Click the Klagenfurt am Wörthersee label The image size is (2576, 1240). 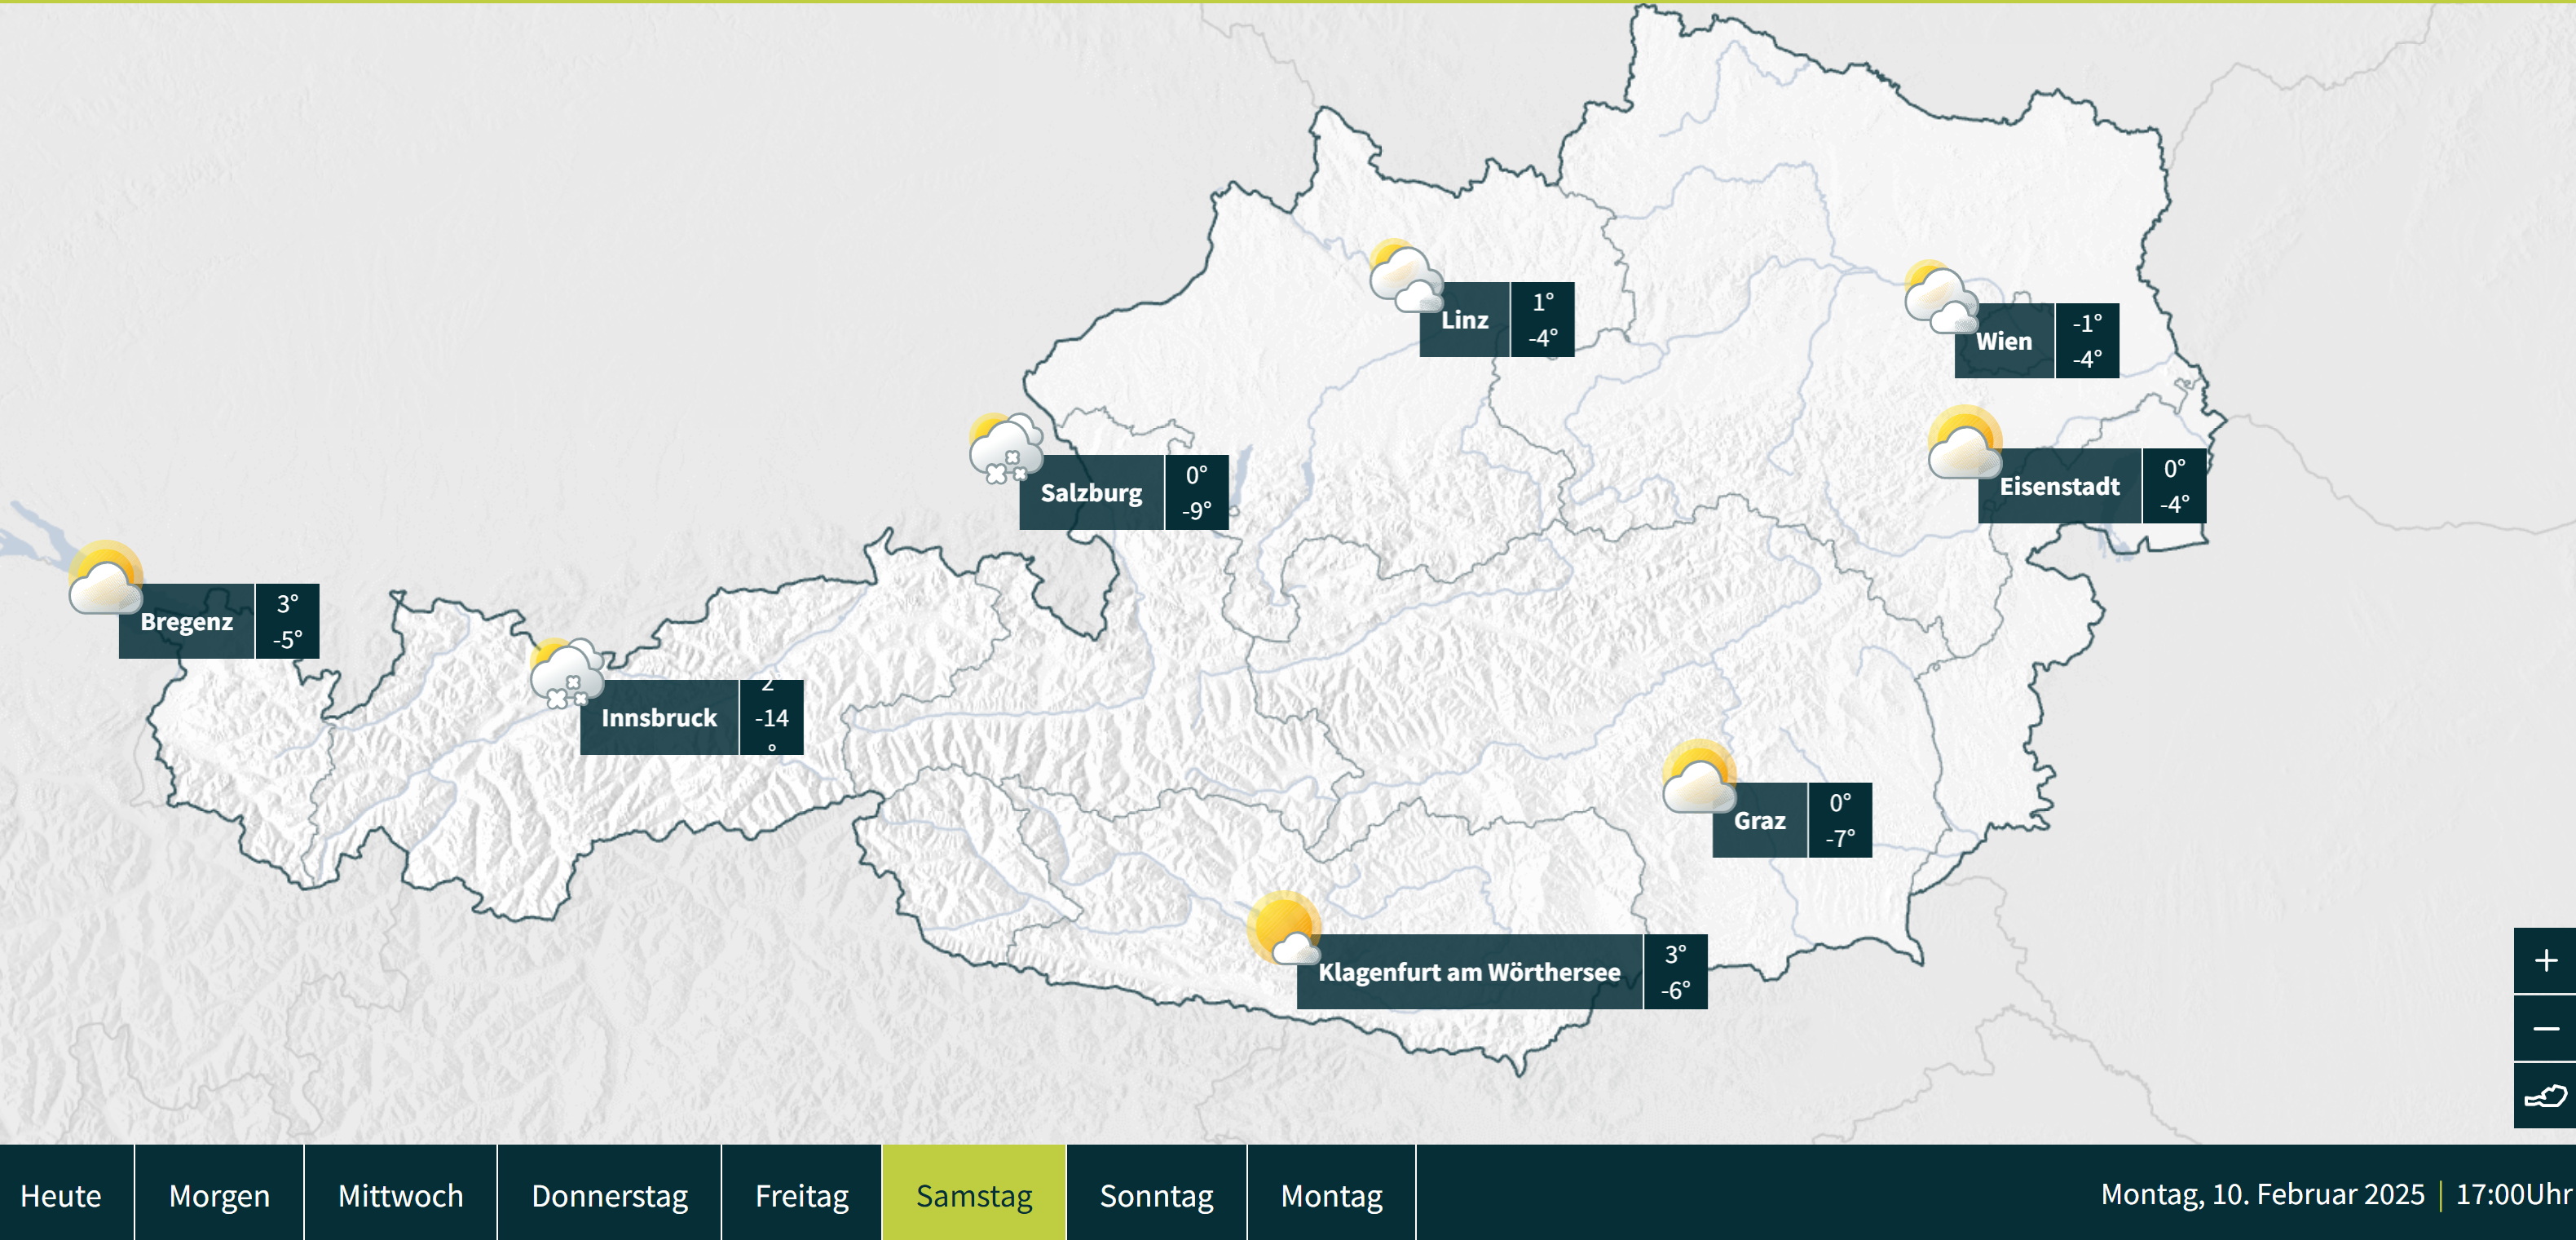(1469, 972)
